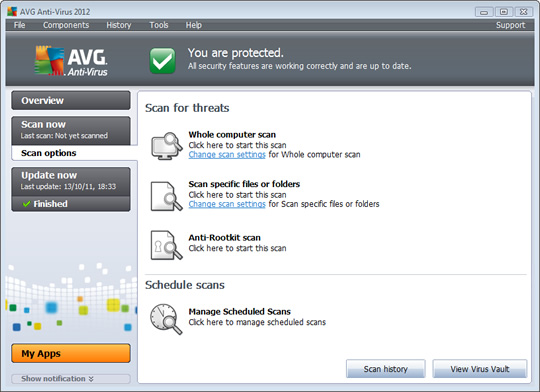Change scan settings for Whole computer scan
The width and height of the screenshot is (540, 392).
click(227, 155)
